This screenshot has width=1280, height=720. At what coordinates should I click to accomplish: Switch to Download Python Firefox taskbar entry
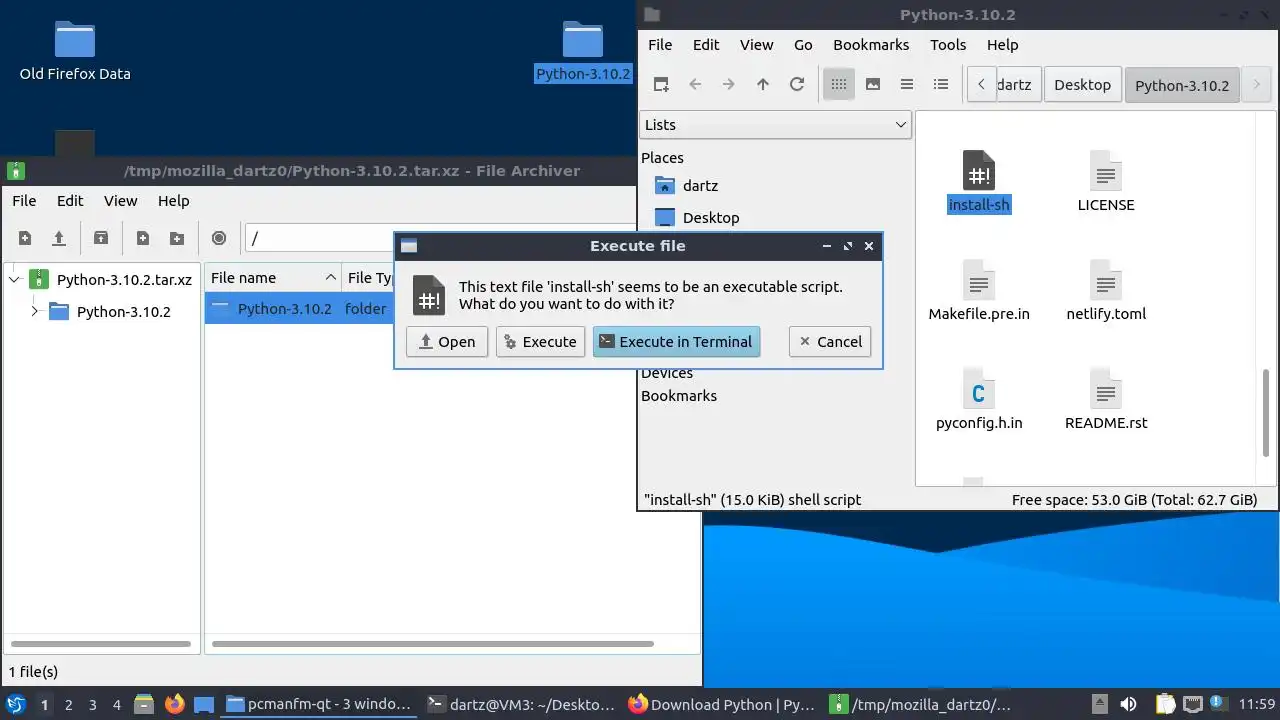pyautogui.click(x=721, y=704)
